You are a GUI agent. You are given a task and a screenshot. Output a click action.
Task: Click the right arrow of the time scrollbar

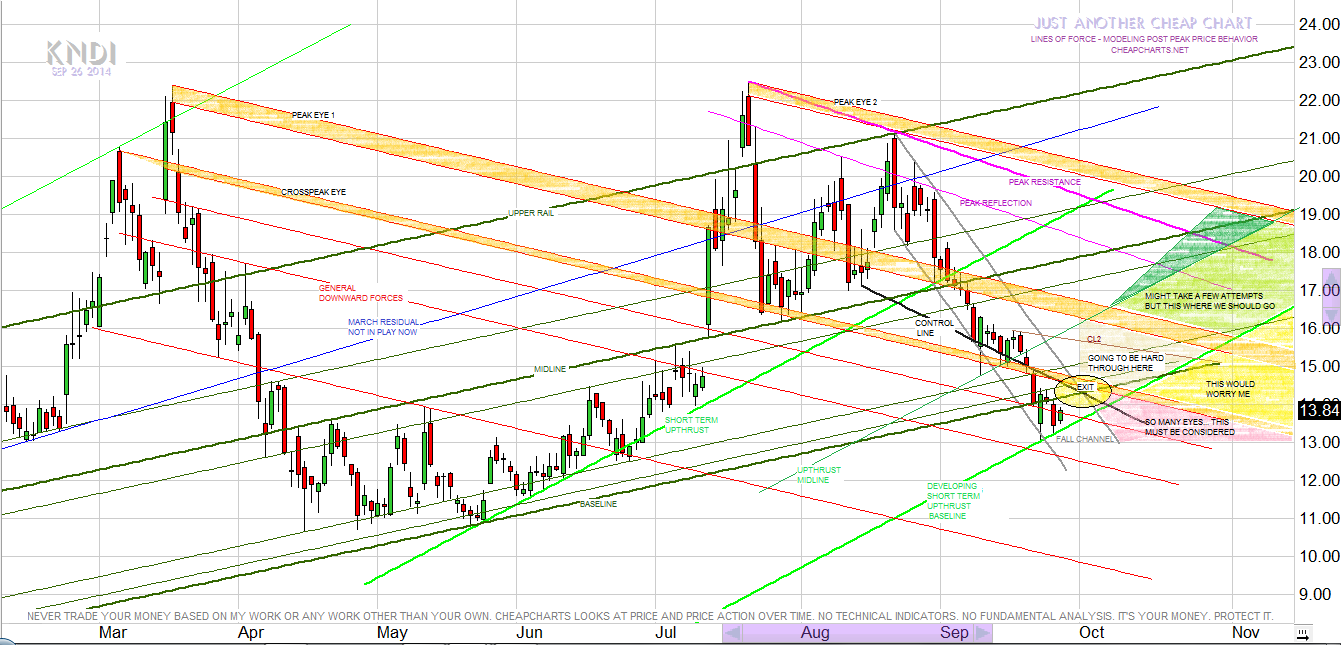click(982, 633)
